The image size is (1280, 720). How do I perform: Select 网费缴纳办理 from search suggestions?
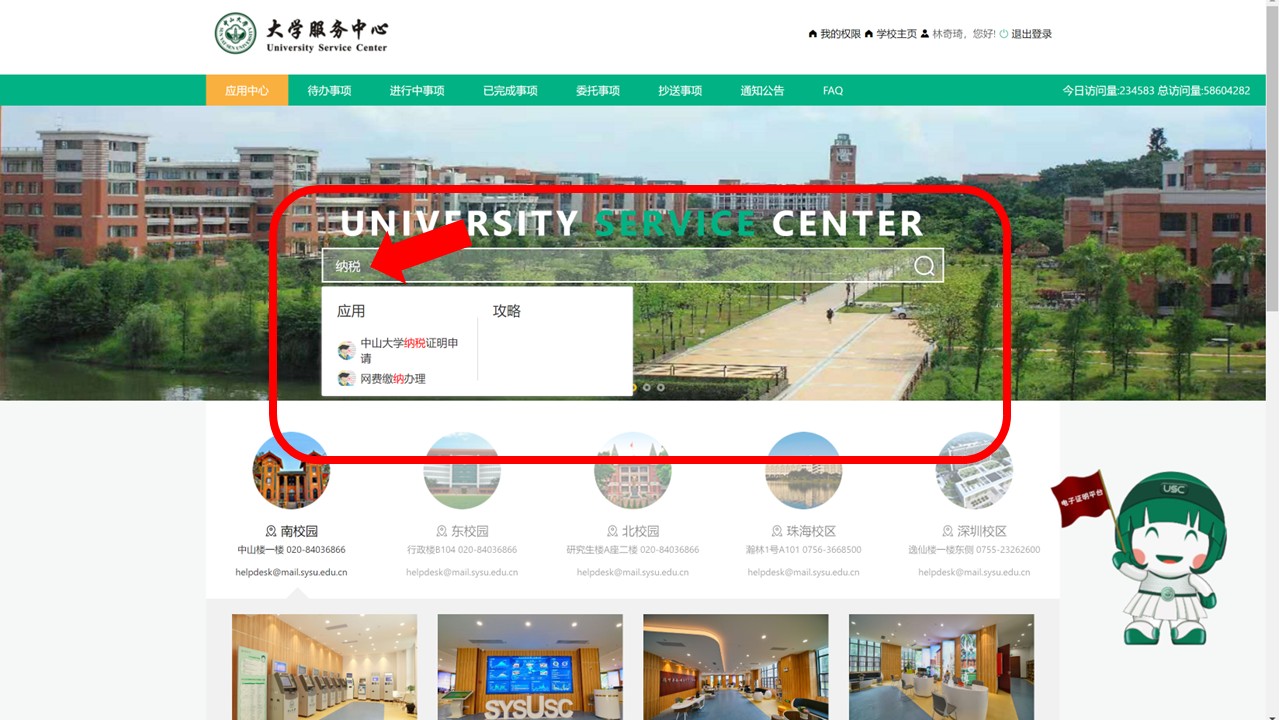tap(393, 379)
